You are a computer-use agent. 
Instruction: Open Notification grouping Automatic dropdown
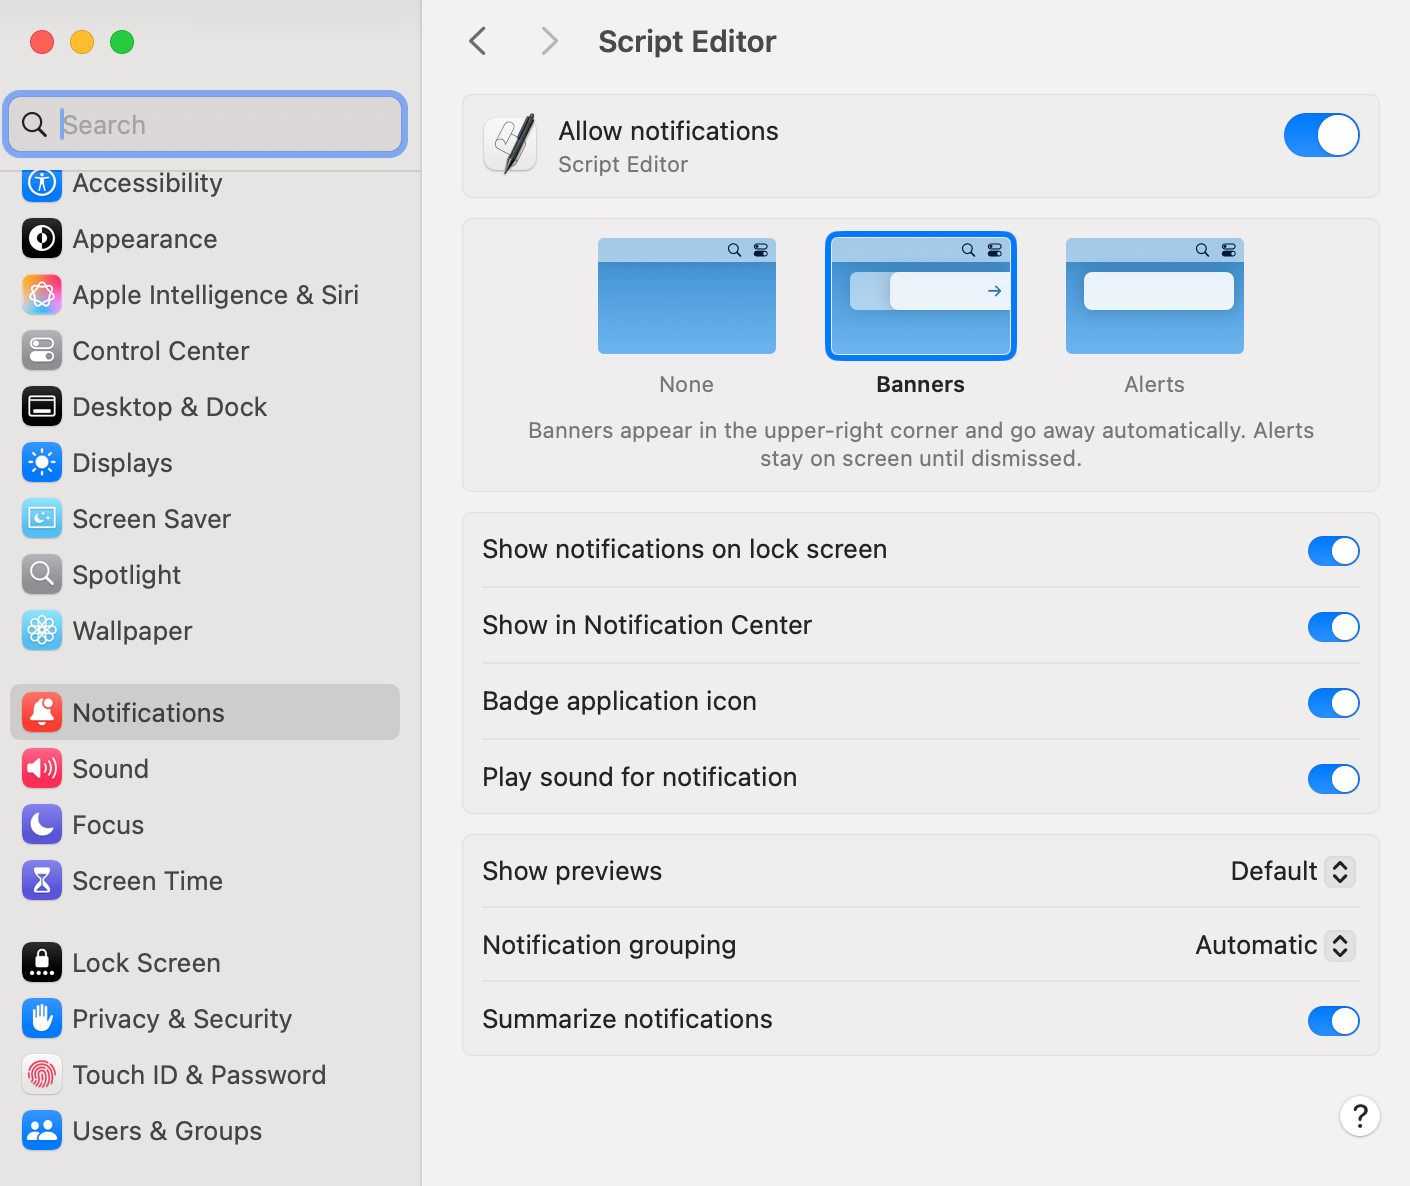[x=1275, y=945]
